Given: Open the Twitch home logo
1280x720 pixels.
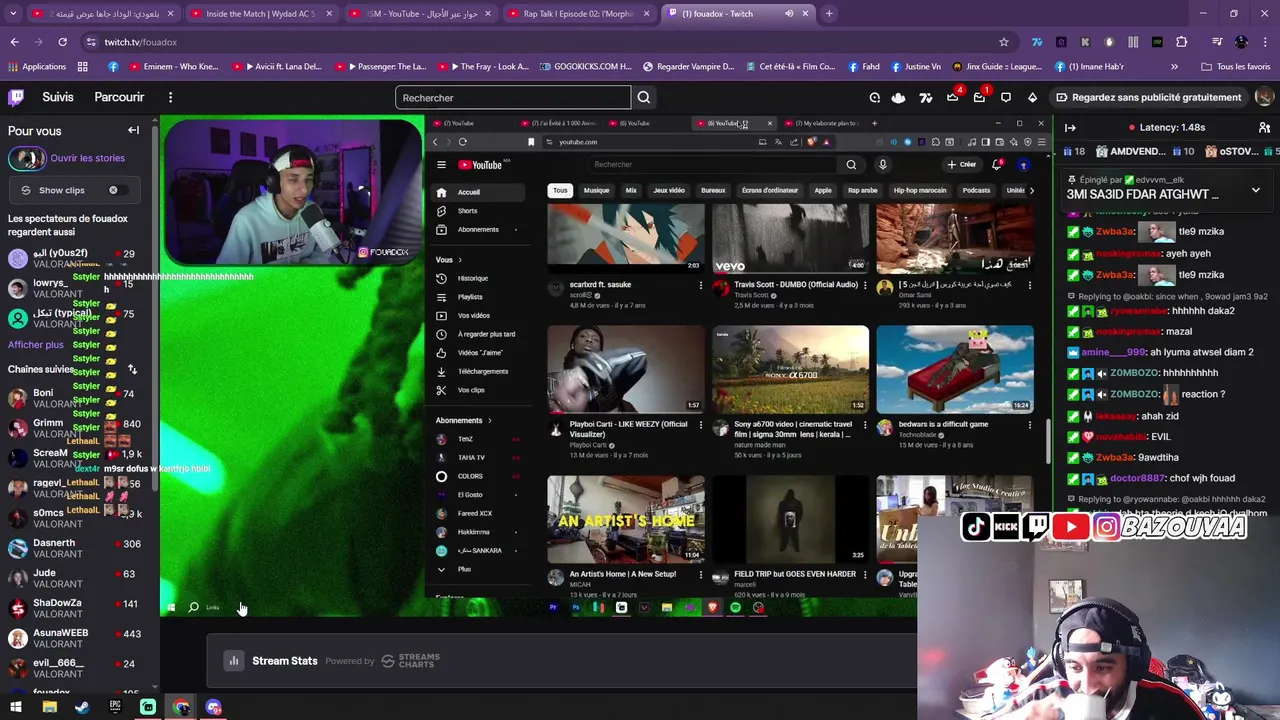Looking at the screenshot, I should click(16, 97).
